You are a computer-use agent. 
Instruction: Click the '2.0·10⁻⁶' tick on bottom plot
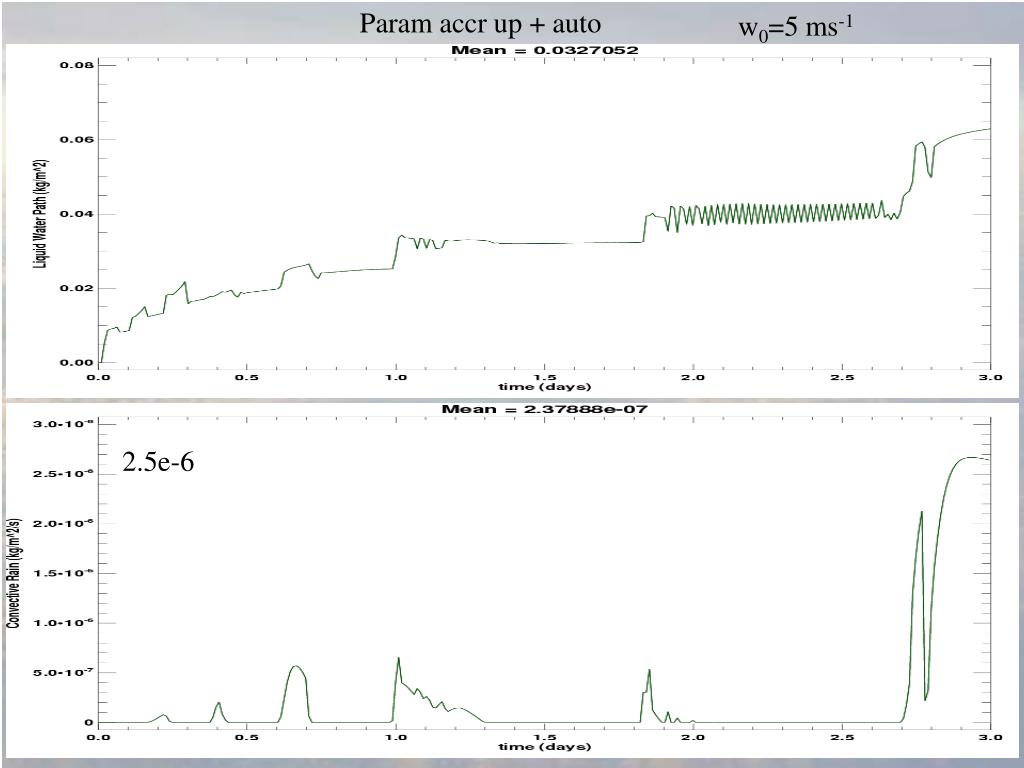(63, 523)
